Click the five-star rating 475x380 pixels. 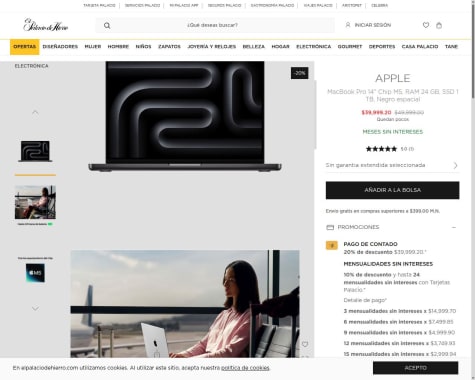(x=381, y=149)
